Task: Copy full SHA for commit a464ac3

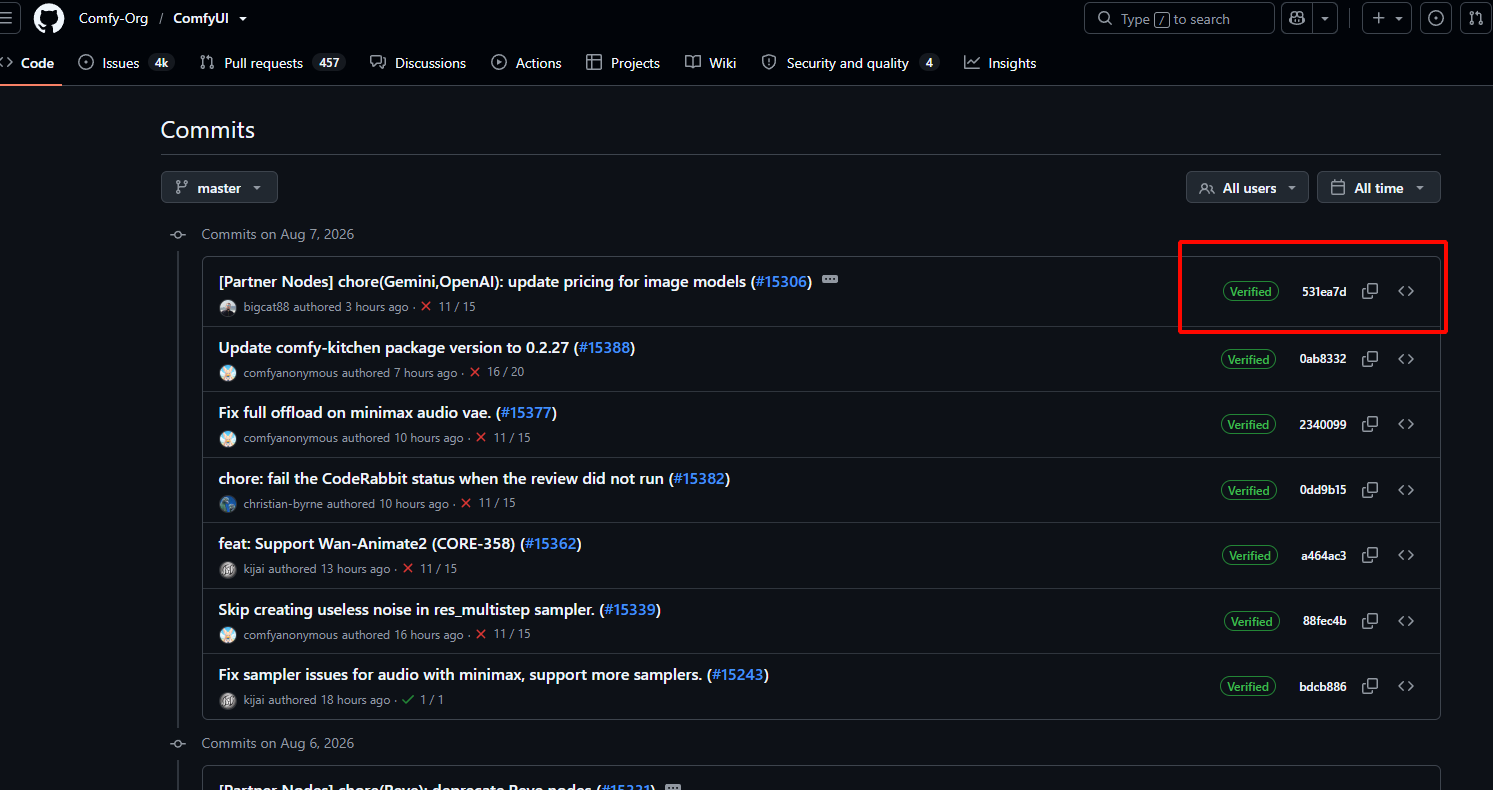Action: tap(1370, 555)
